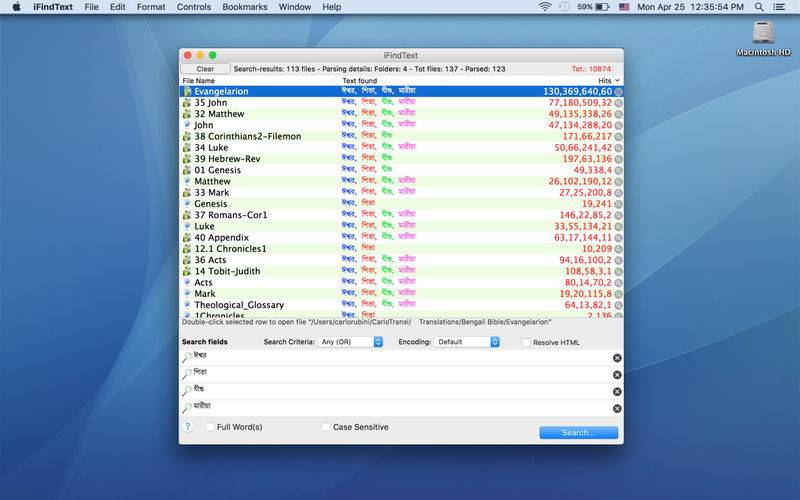Select the Acts result row
Image resolution: width=800 pixels, height=500 pixels.
tap(402, 282)
